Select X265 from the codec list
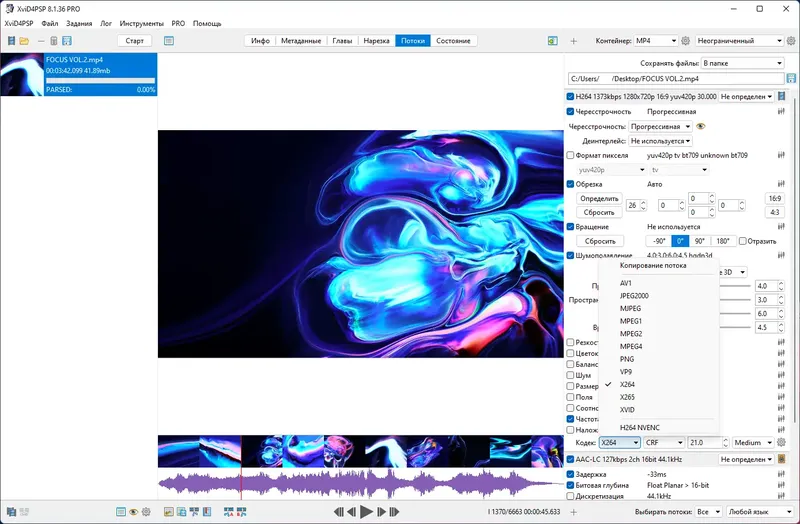This screenshot has width=800, height=524. (658, 397)
